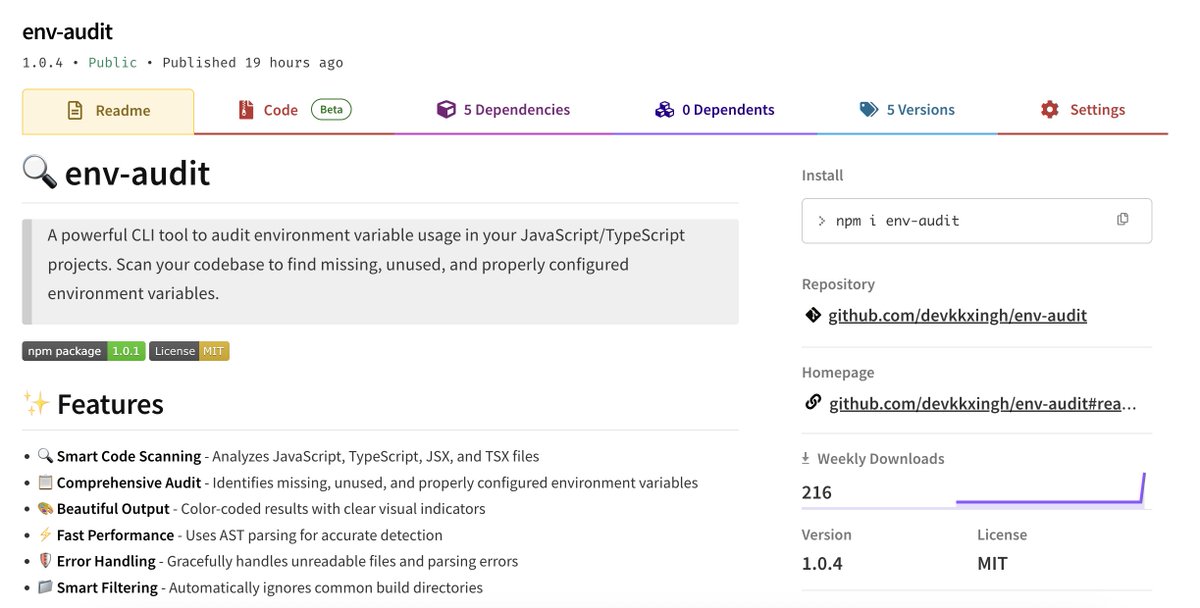Click the homepage link chain icon
This screenshot has height=608, width=1200.
click(x=813, y=403)
